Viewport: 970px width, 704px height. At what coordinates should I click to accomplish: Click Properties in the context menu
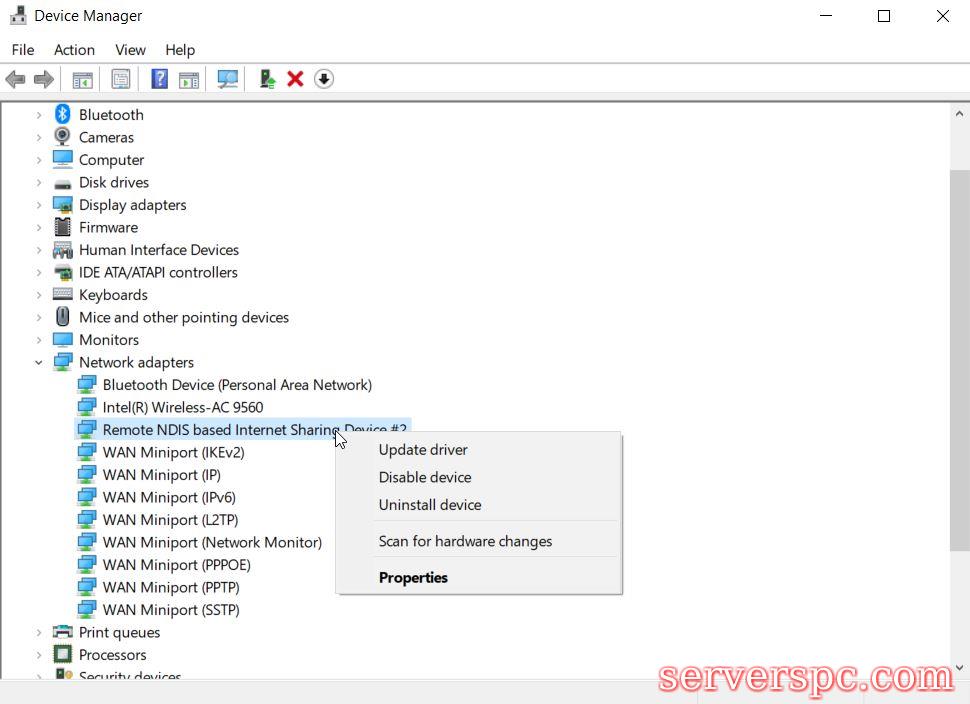pyautogui.click(x=413, y=577)
